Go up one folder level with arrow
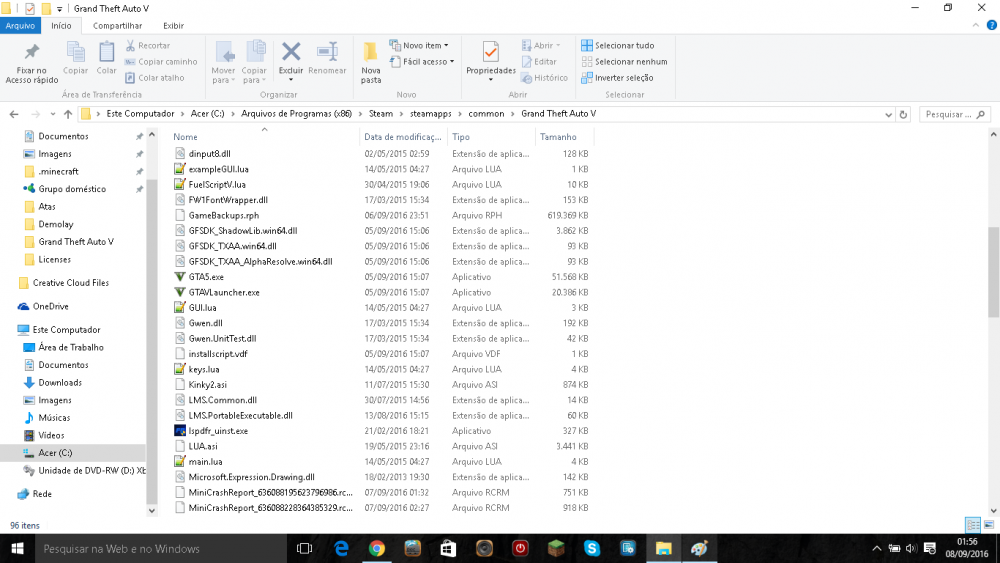 tap(68, 114)
